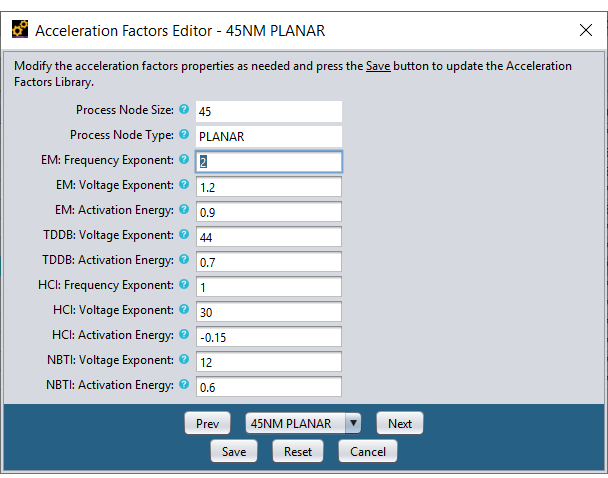This screenshot has width=608, height=478.
Task: Advance to Next acceleration factors entry
Action: click(x=400, y=423)
